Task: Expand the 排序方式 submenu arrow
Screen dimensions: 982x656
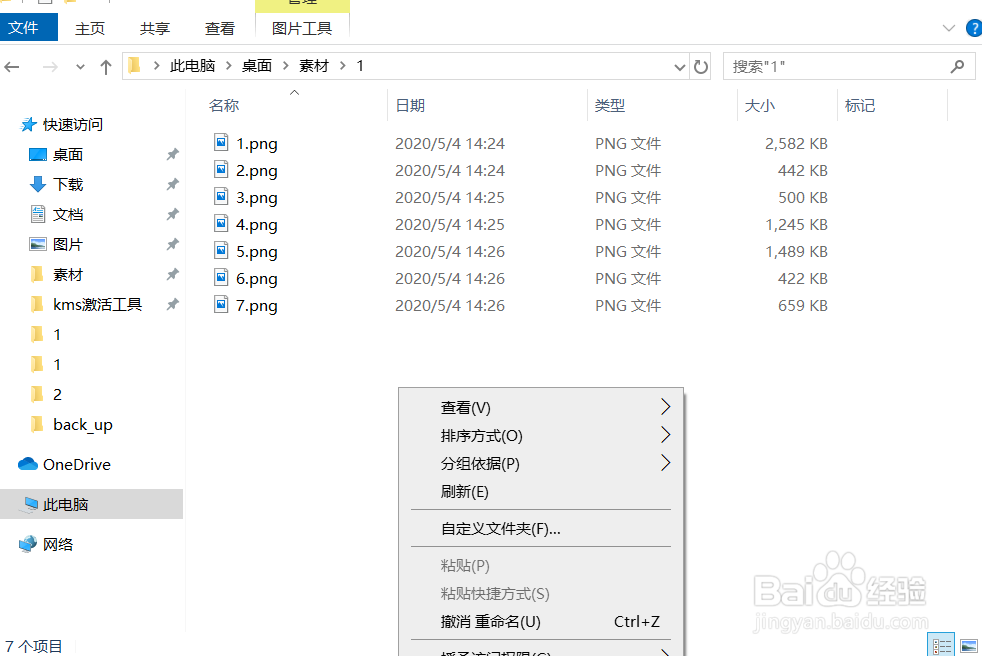Action: pyautogui.click(x=665, y=435)
